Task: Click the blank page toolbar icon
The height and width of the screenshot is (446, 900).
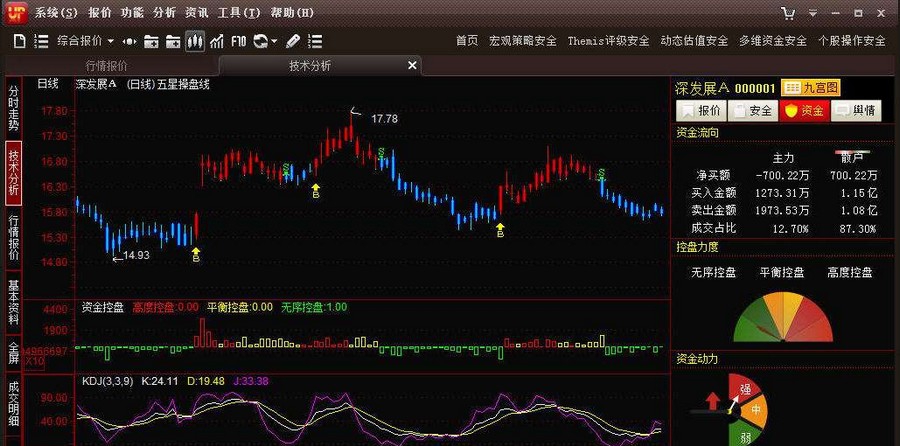Action: (x=20, y=41)
